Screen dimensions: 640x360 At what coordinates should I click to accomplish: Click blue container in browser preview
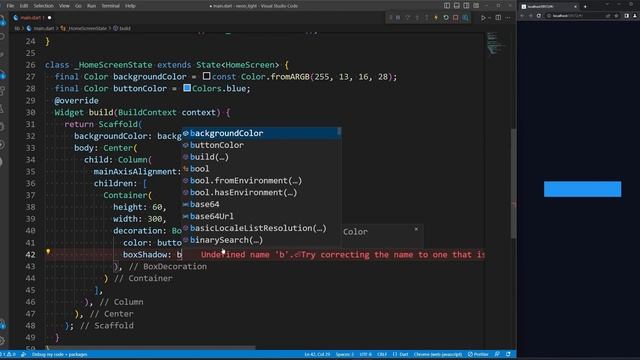[582, 189]
